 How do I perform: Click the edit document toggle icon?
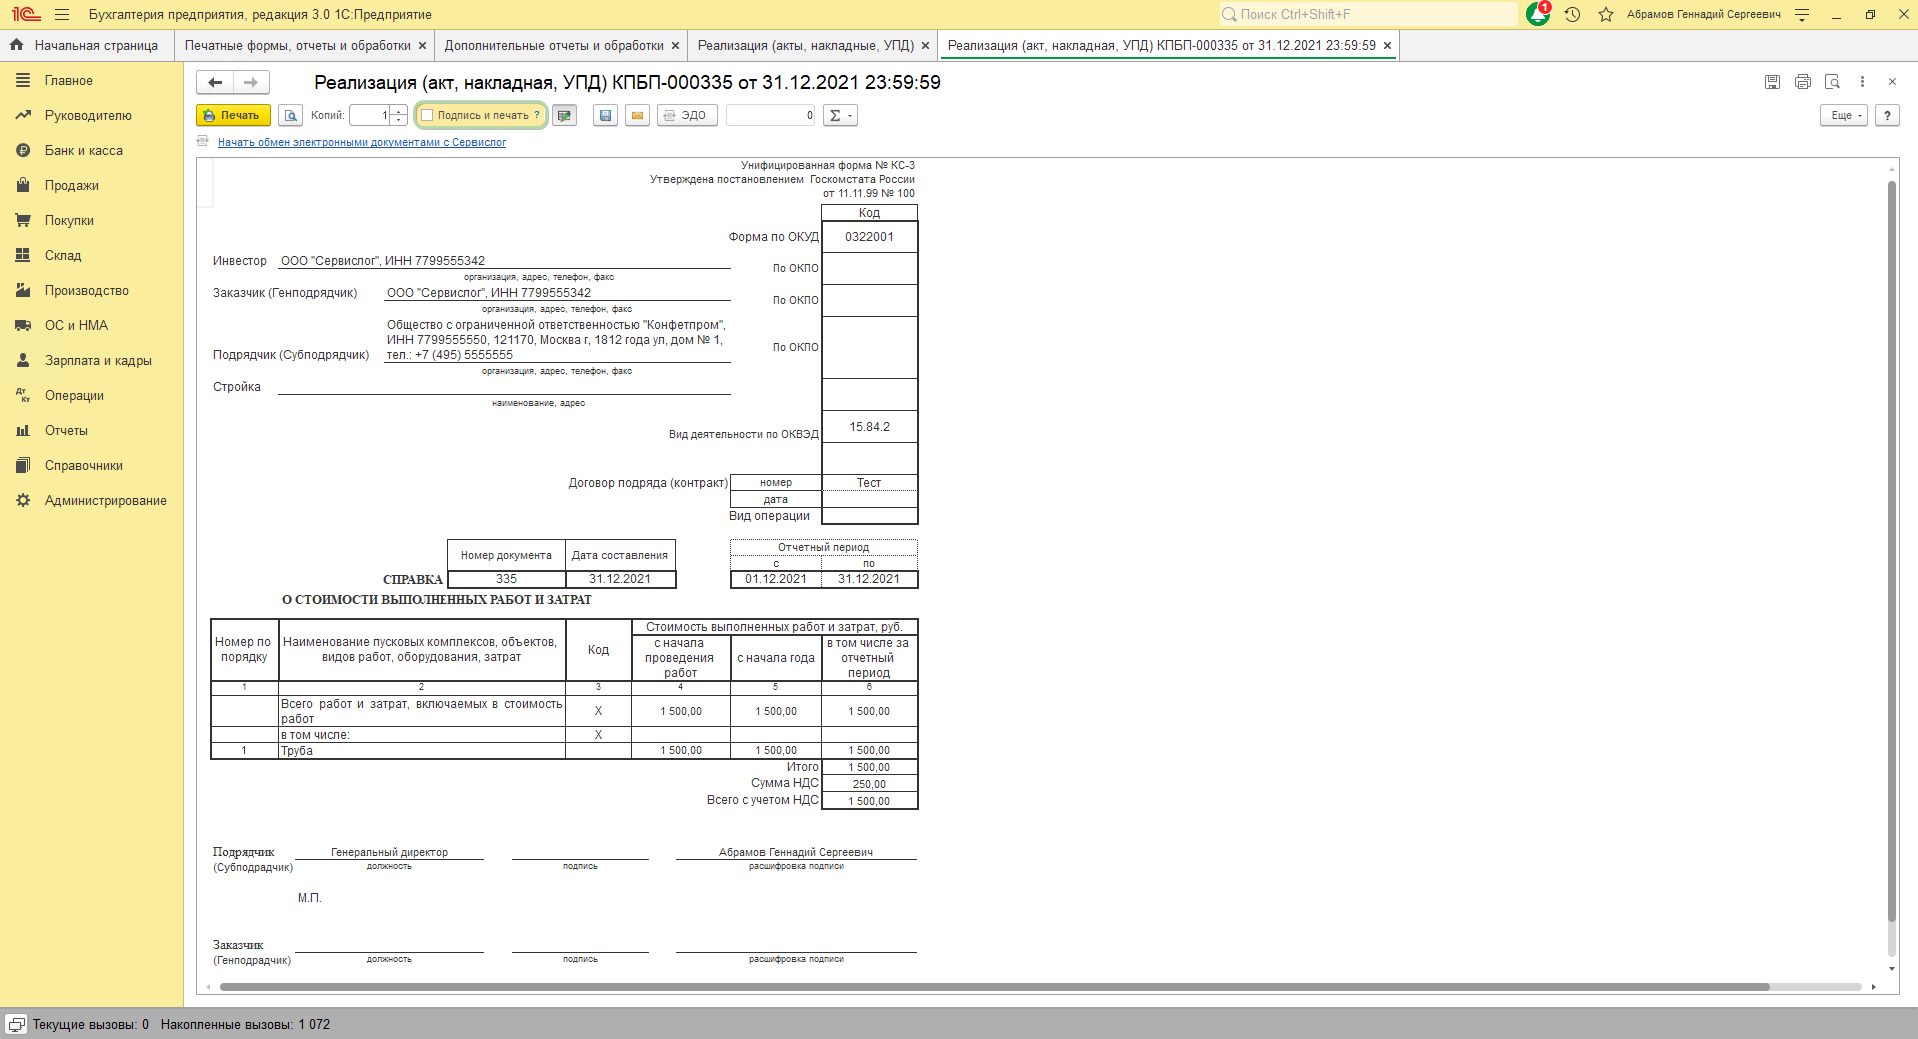565,115
